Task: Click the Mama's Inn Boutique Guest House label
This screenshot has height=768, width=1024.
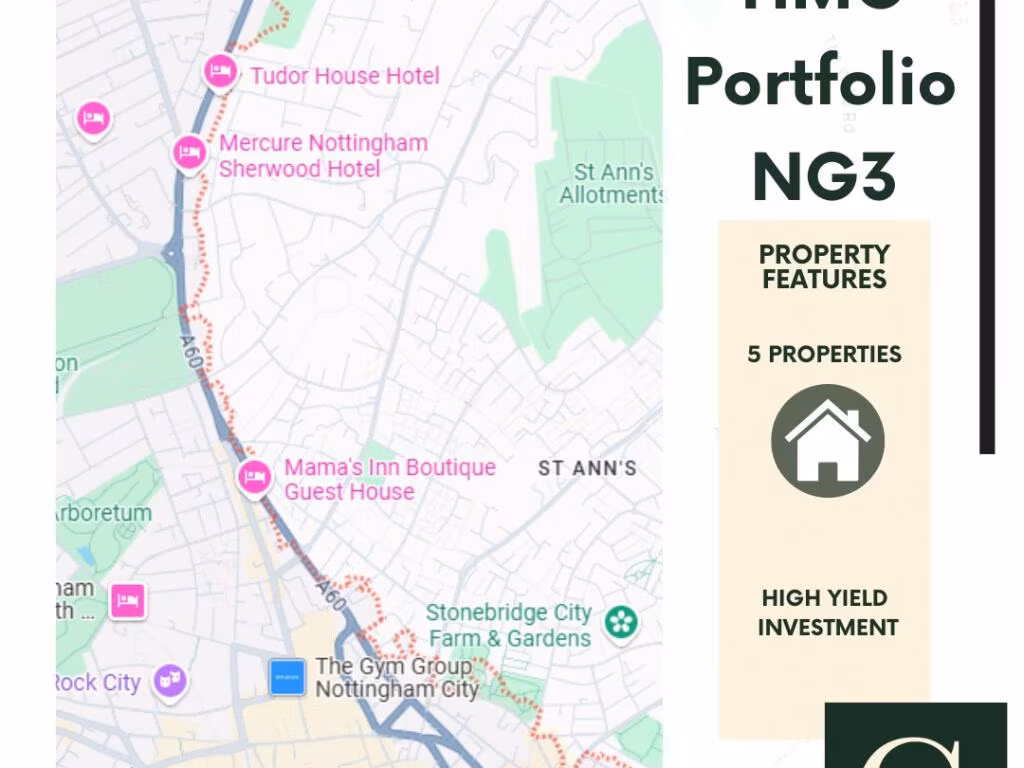Action: coord(390,479)
